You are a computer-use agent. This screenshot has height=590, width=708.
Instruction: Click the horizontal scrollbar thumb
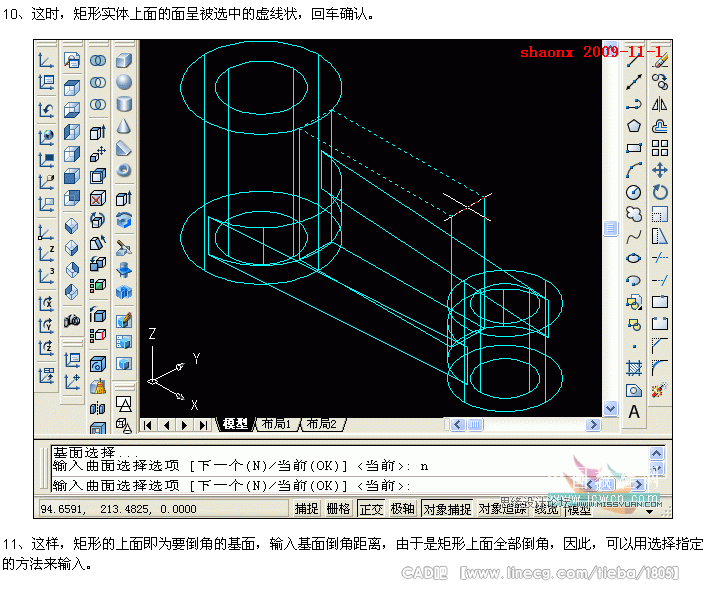(475, 424)
